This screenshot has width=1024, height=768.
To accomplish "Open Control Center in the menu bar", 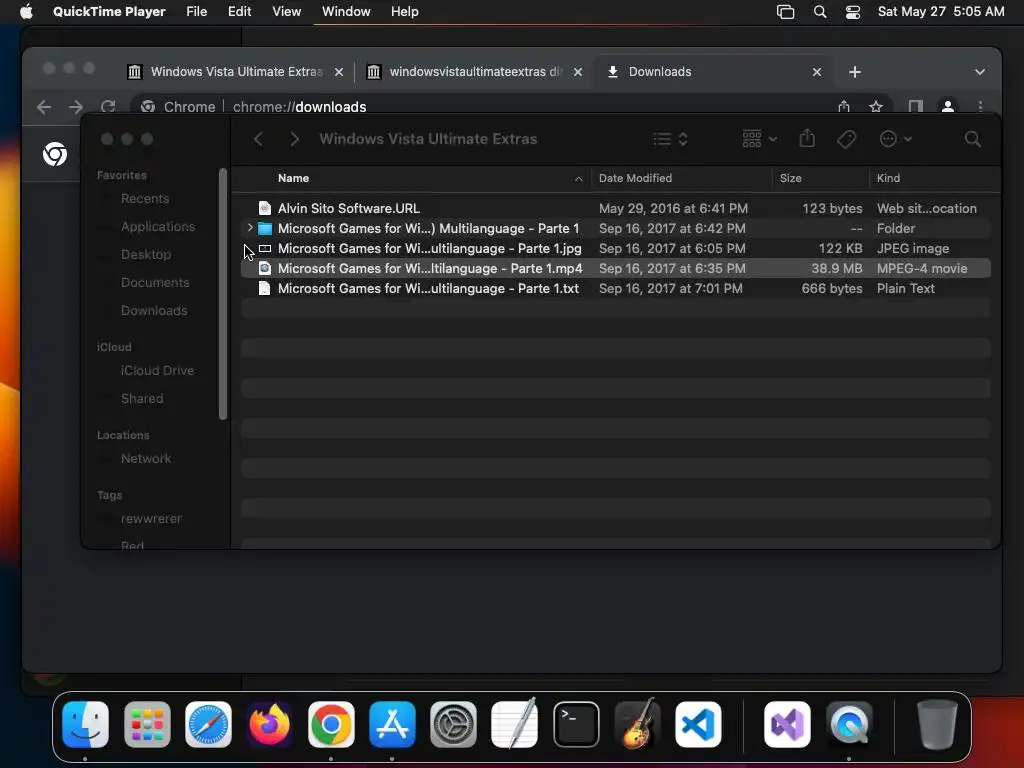I will (x=852, y=12).
